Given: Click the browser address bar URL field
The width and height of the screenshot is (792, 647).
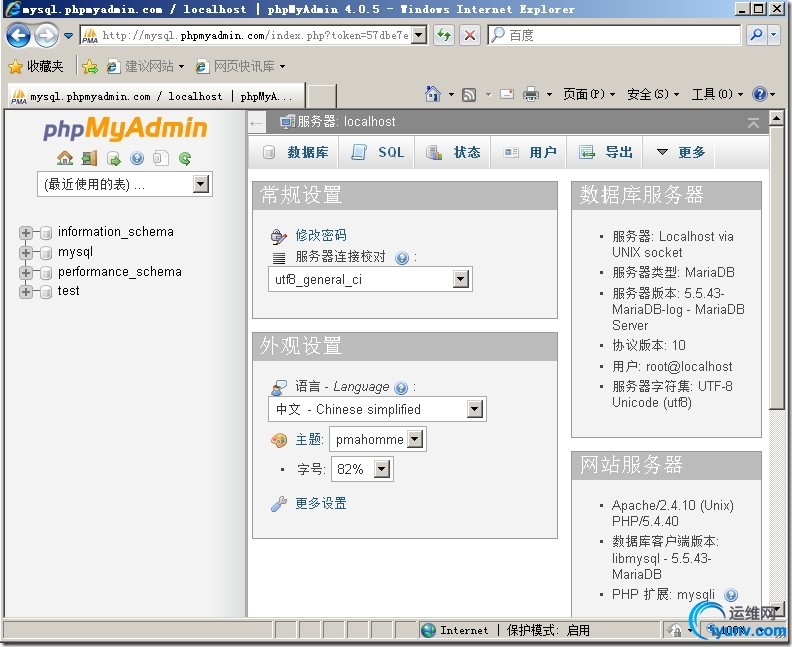Looking at the screenshot, I should [255, 35].
